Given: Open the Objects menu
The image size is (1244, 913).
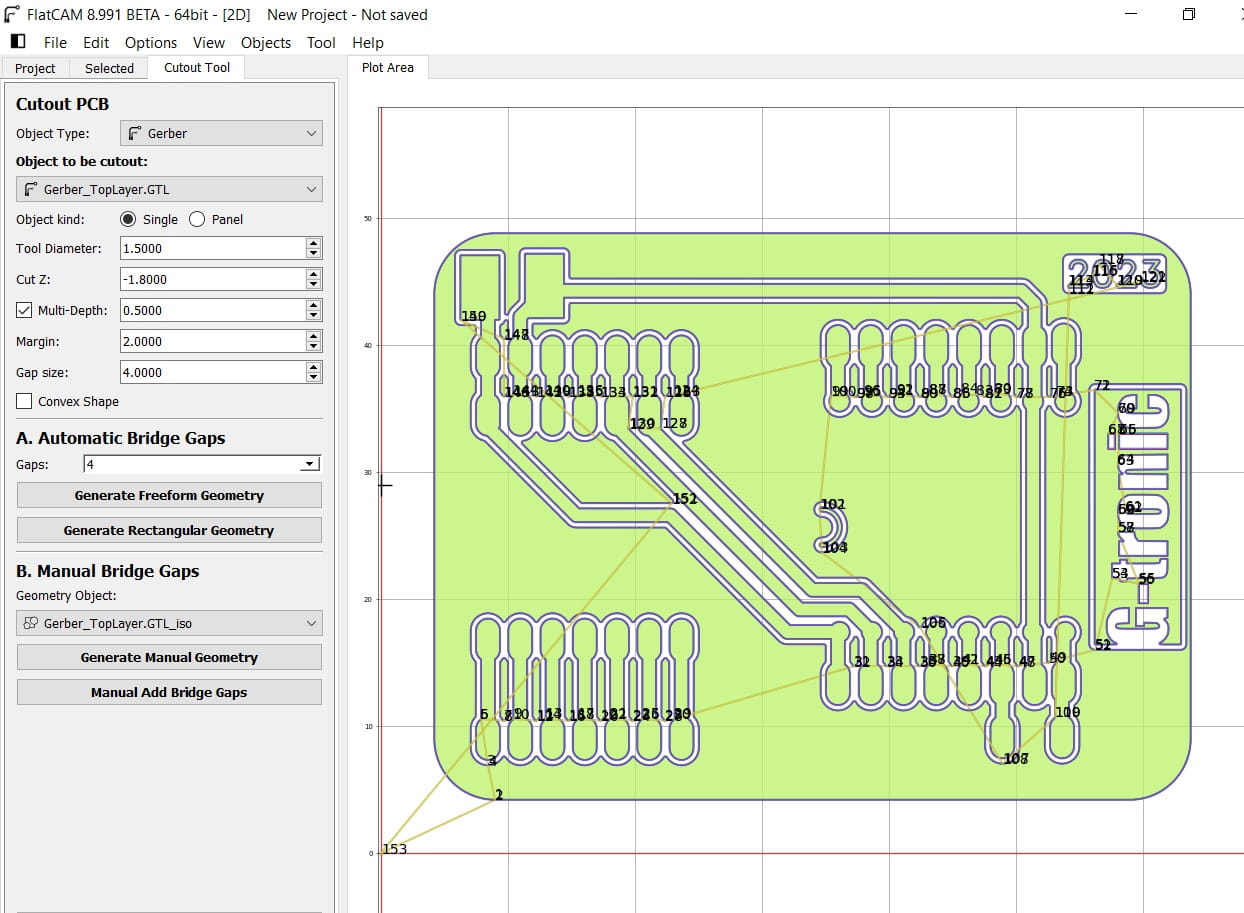Looking at the screenshot, I should click(265, 42).
